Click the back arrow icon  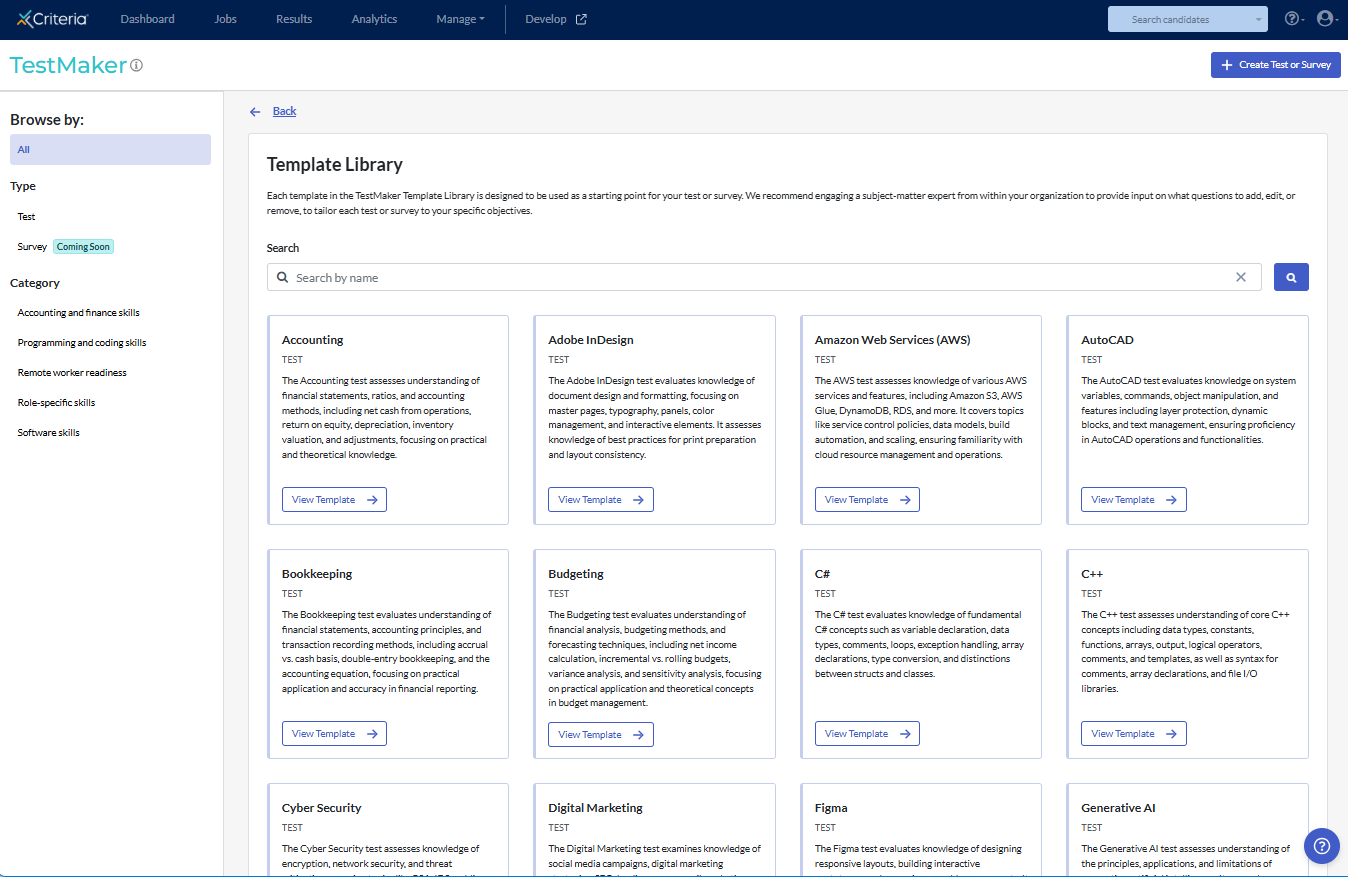256,112
